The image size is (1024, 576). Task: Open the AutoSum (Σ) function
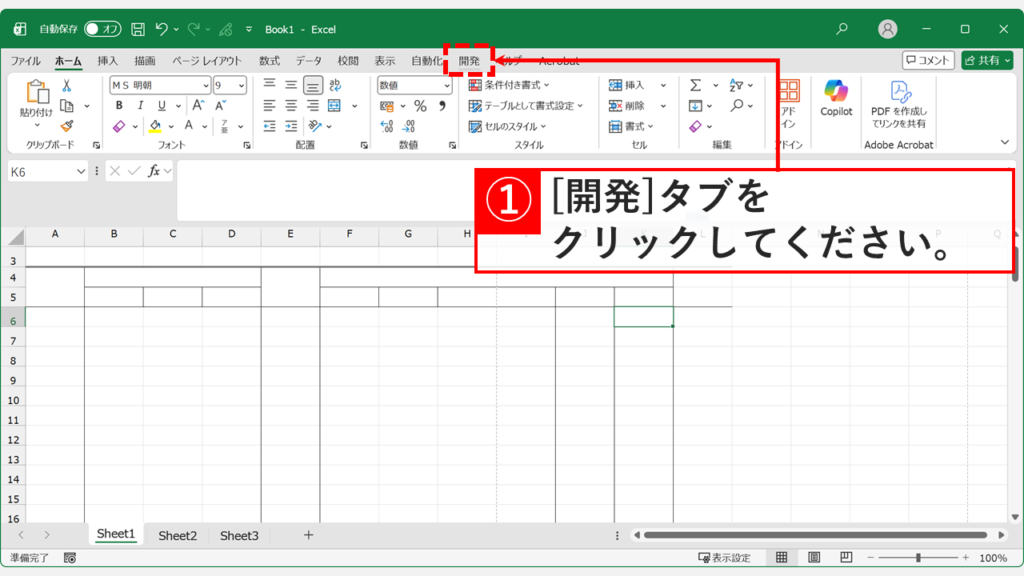[695, 85]
